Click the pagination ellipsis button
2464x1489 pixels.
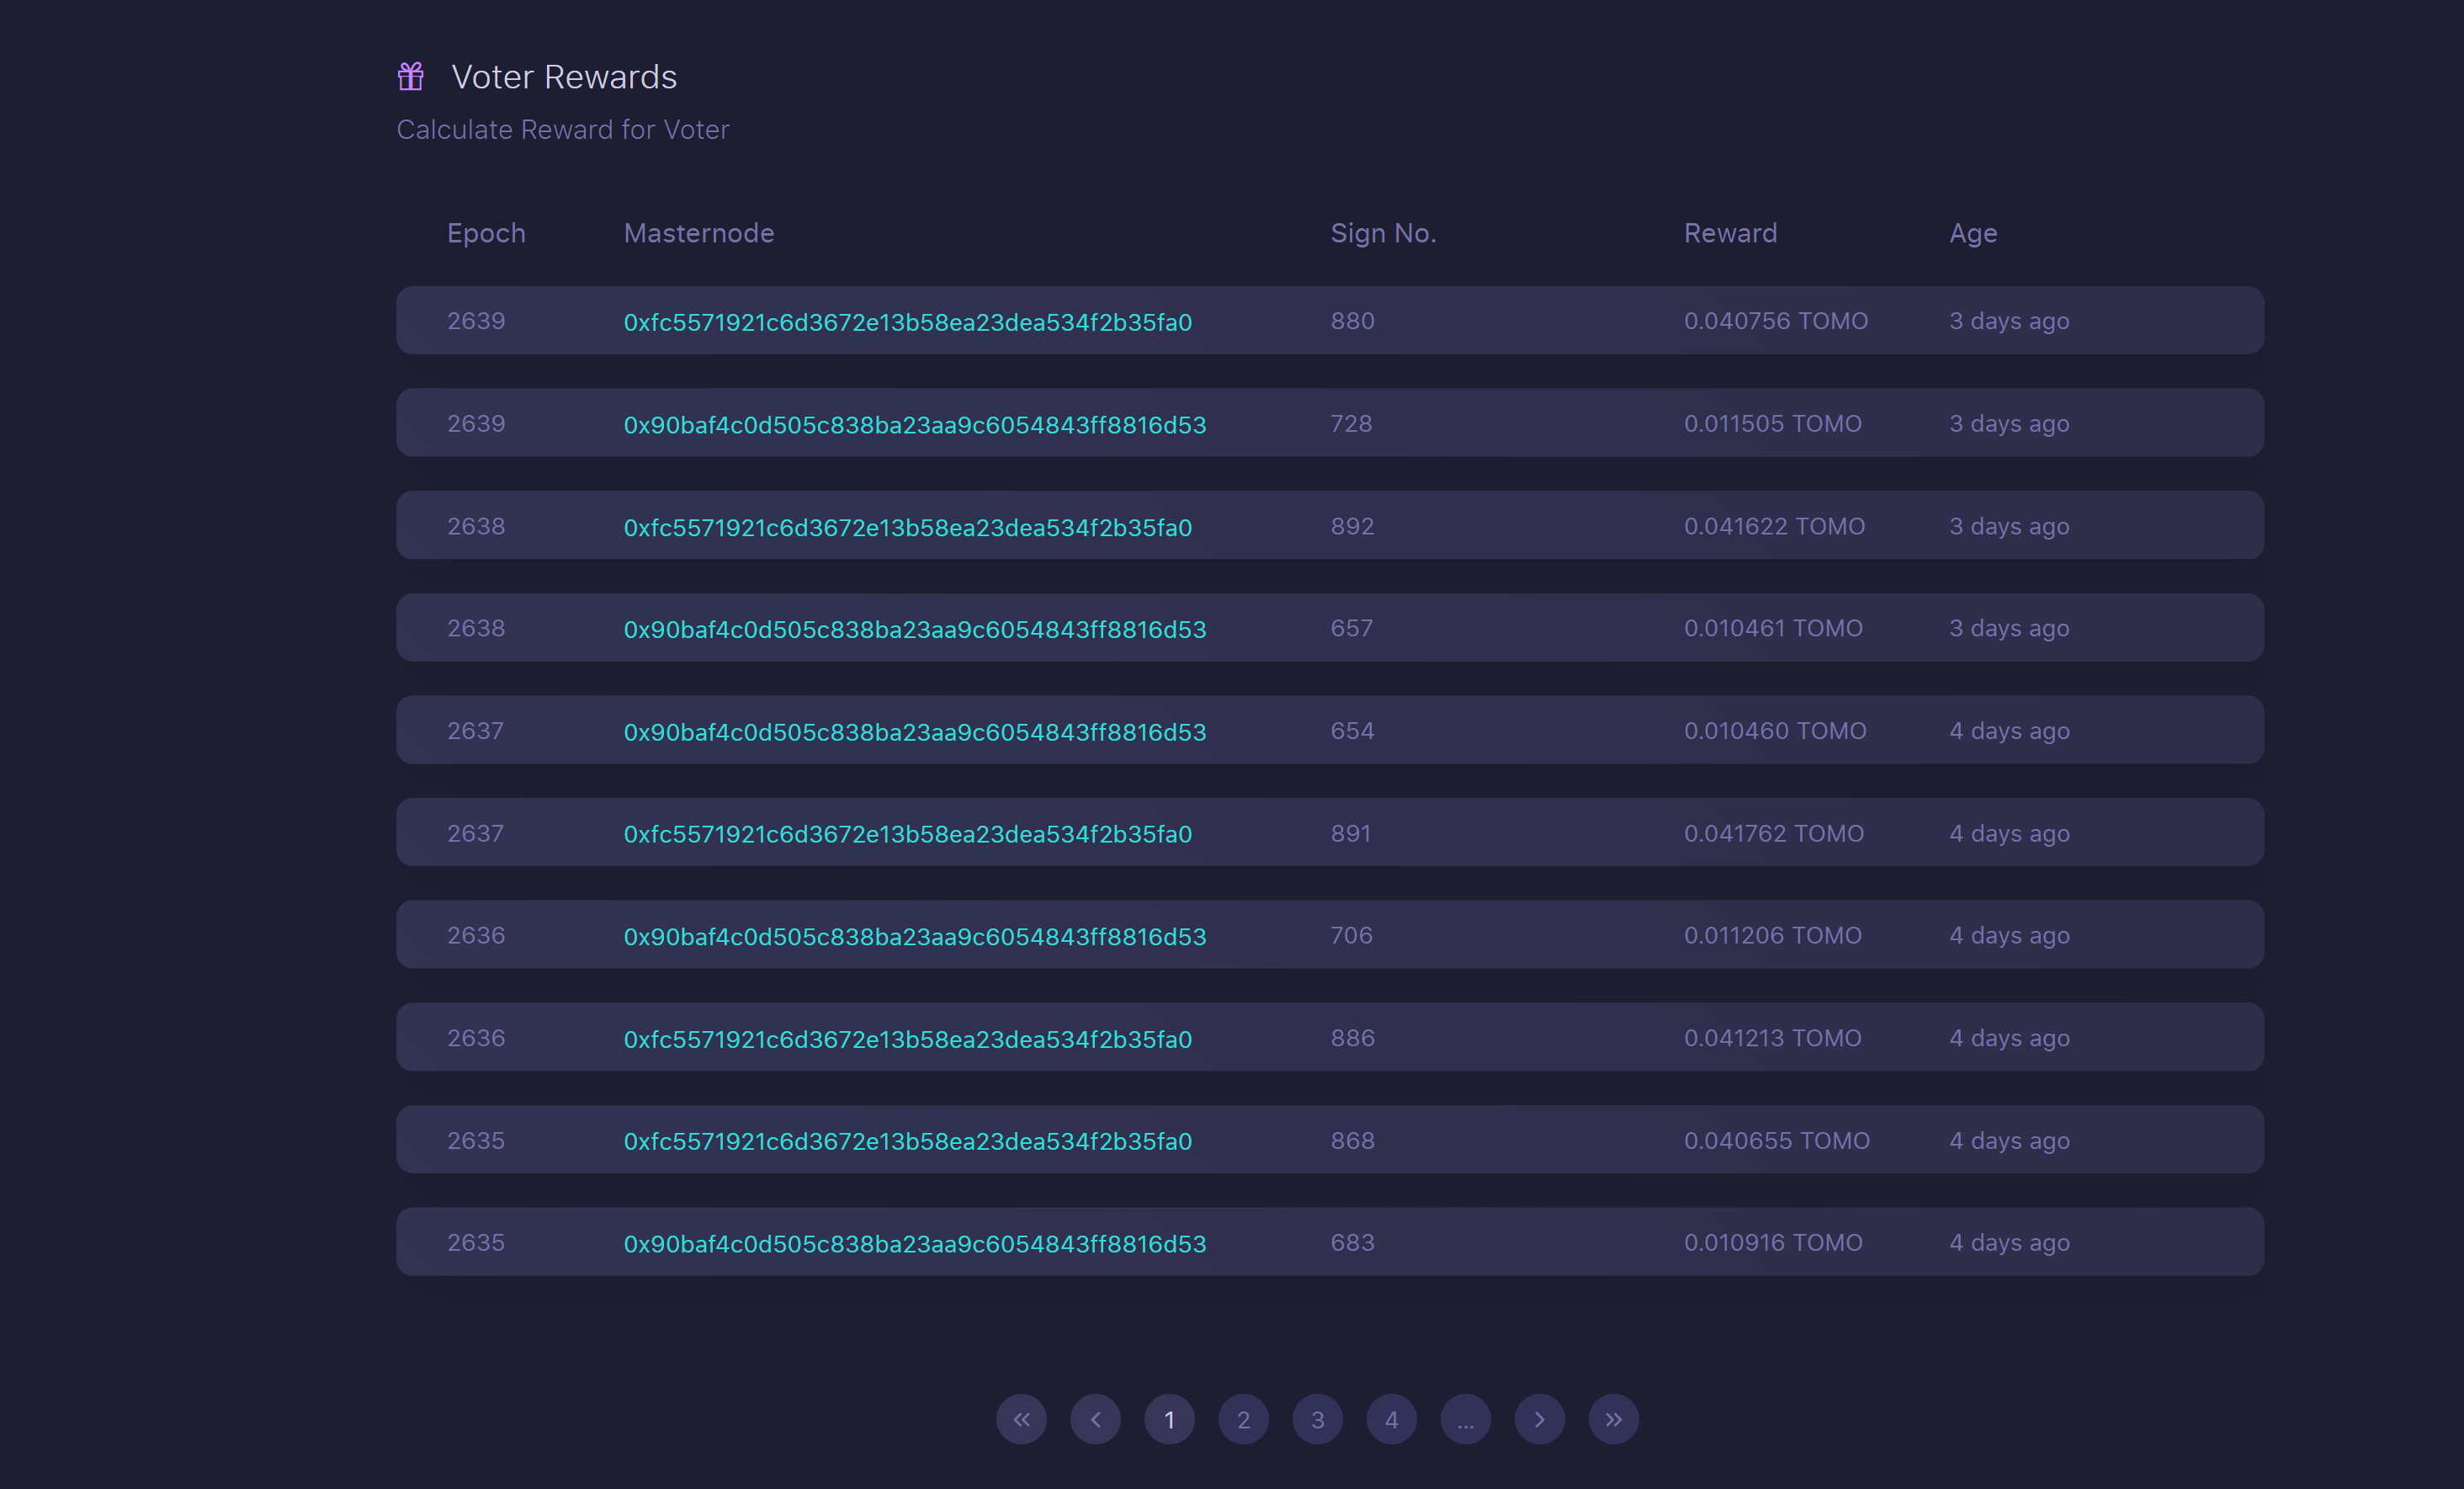[x=1465, y=1419]
